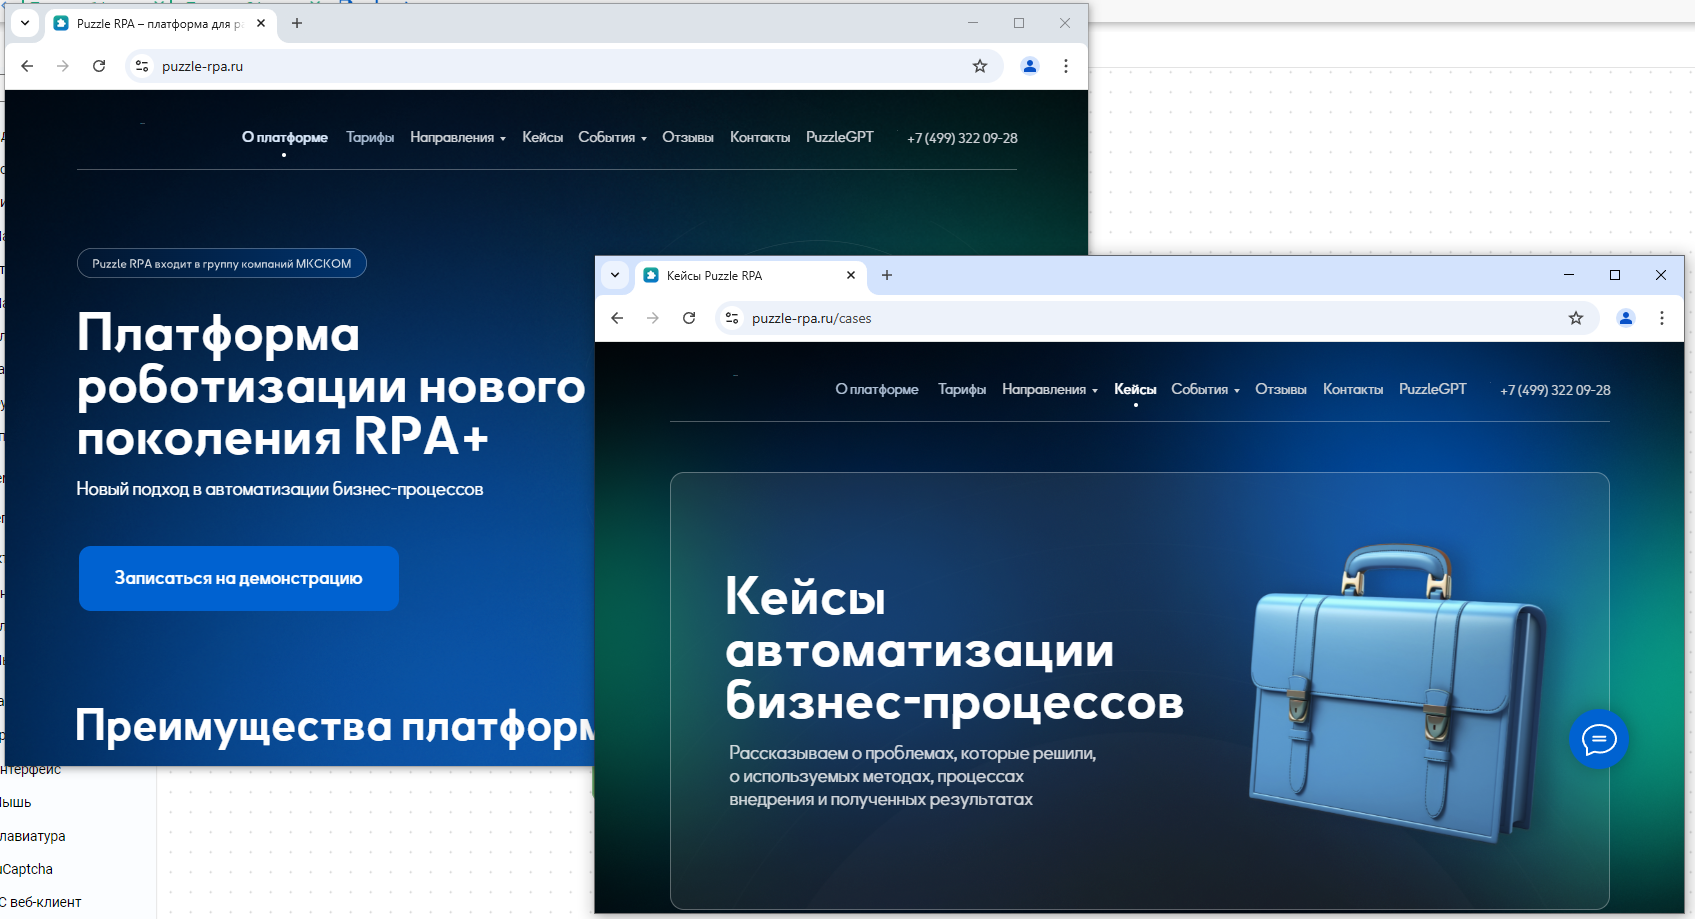Reload the Кейсы Puzzle RPA page
This screenshot has height=919, width=1695.
coord(689,318)
